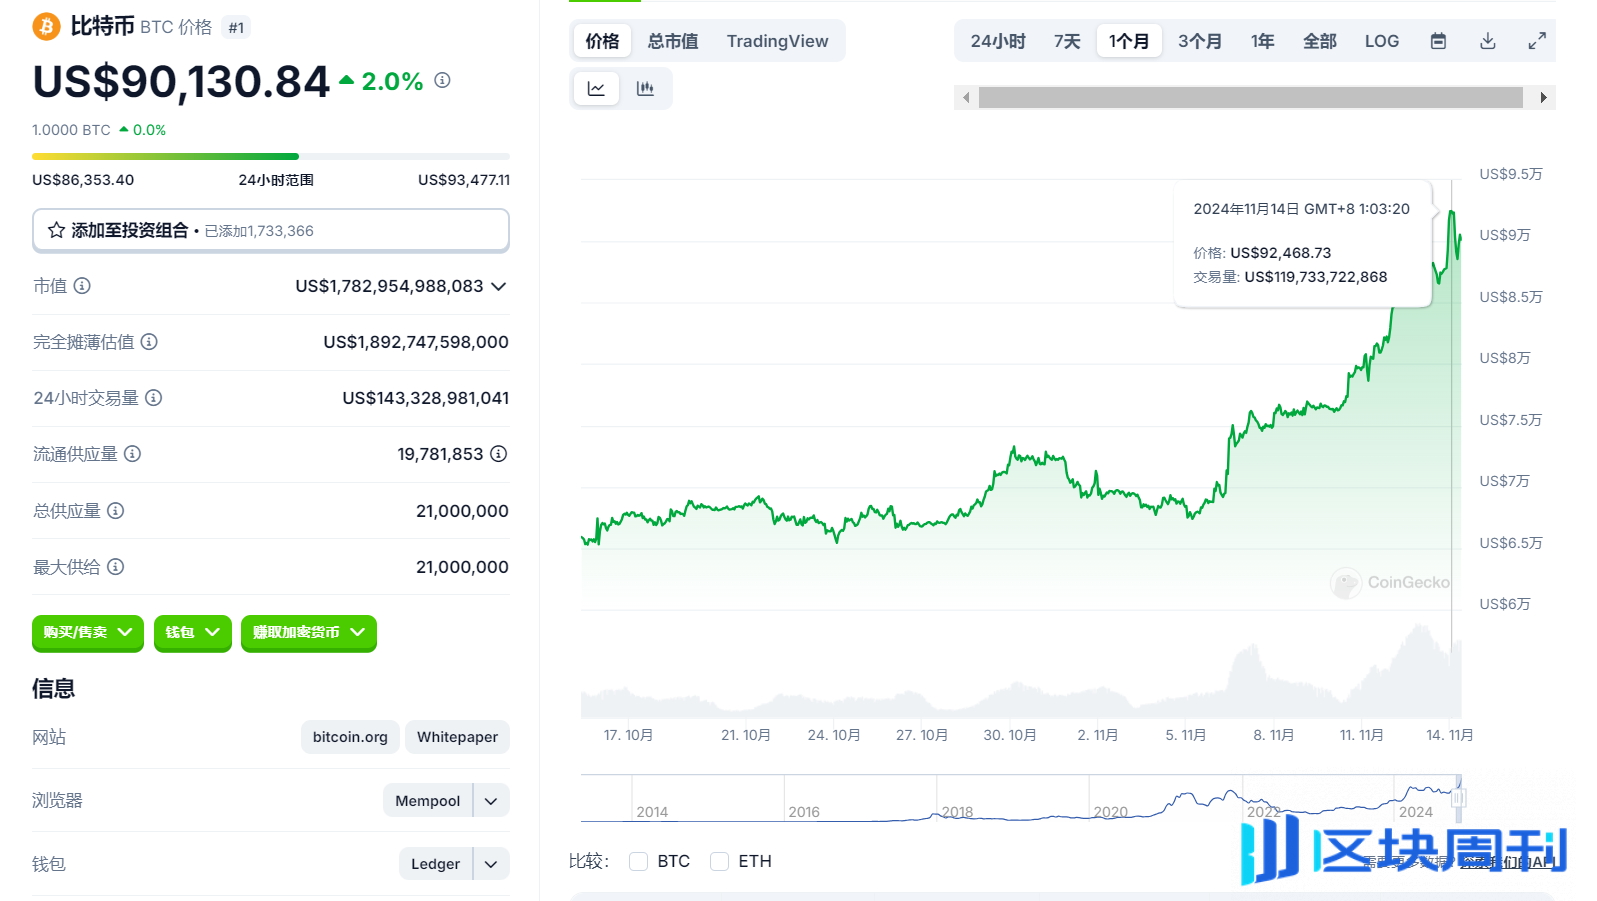Screen dimensions: 1597x901
Task: Open the calendar date range picker
Action: point(1438,41)
